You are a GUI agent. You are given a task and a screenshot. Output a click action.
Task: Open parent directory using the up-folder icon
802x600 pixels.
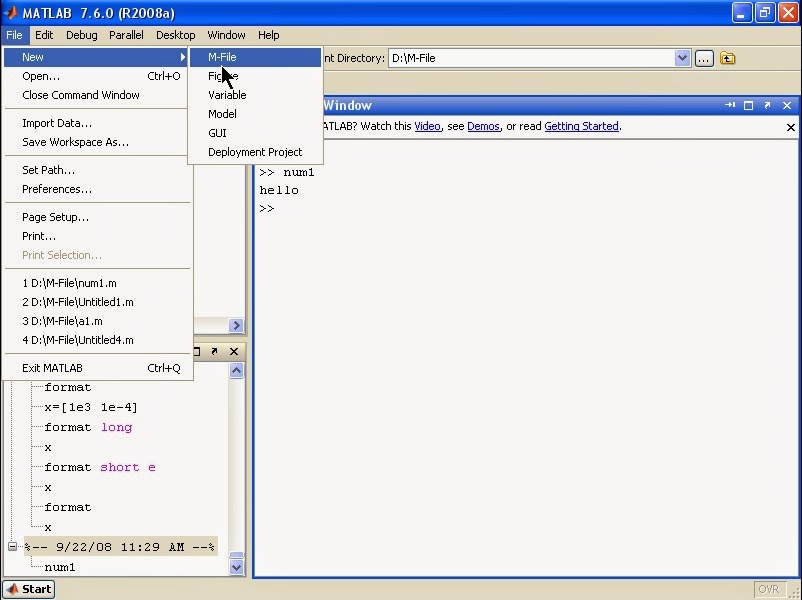727,59
